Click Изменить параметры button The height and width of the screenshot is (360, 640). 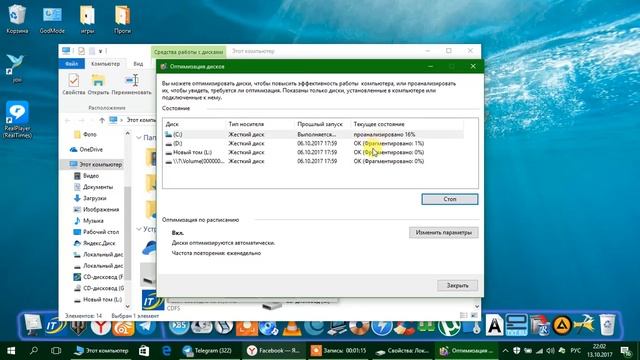[x=443, y=232]
